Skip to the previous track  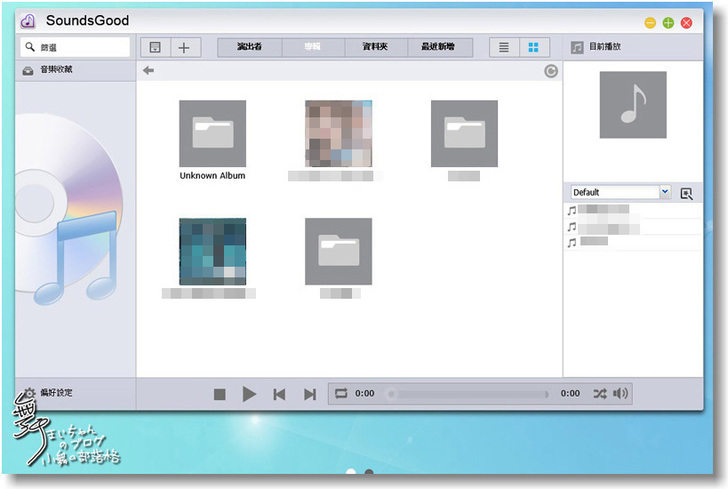(280, 395)
